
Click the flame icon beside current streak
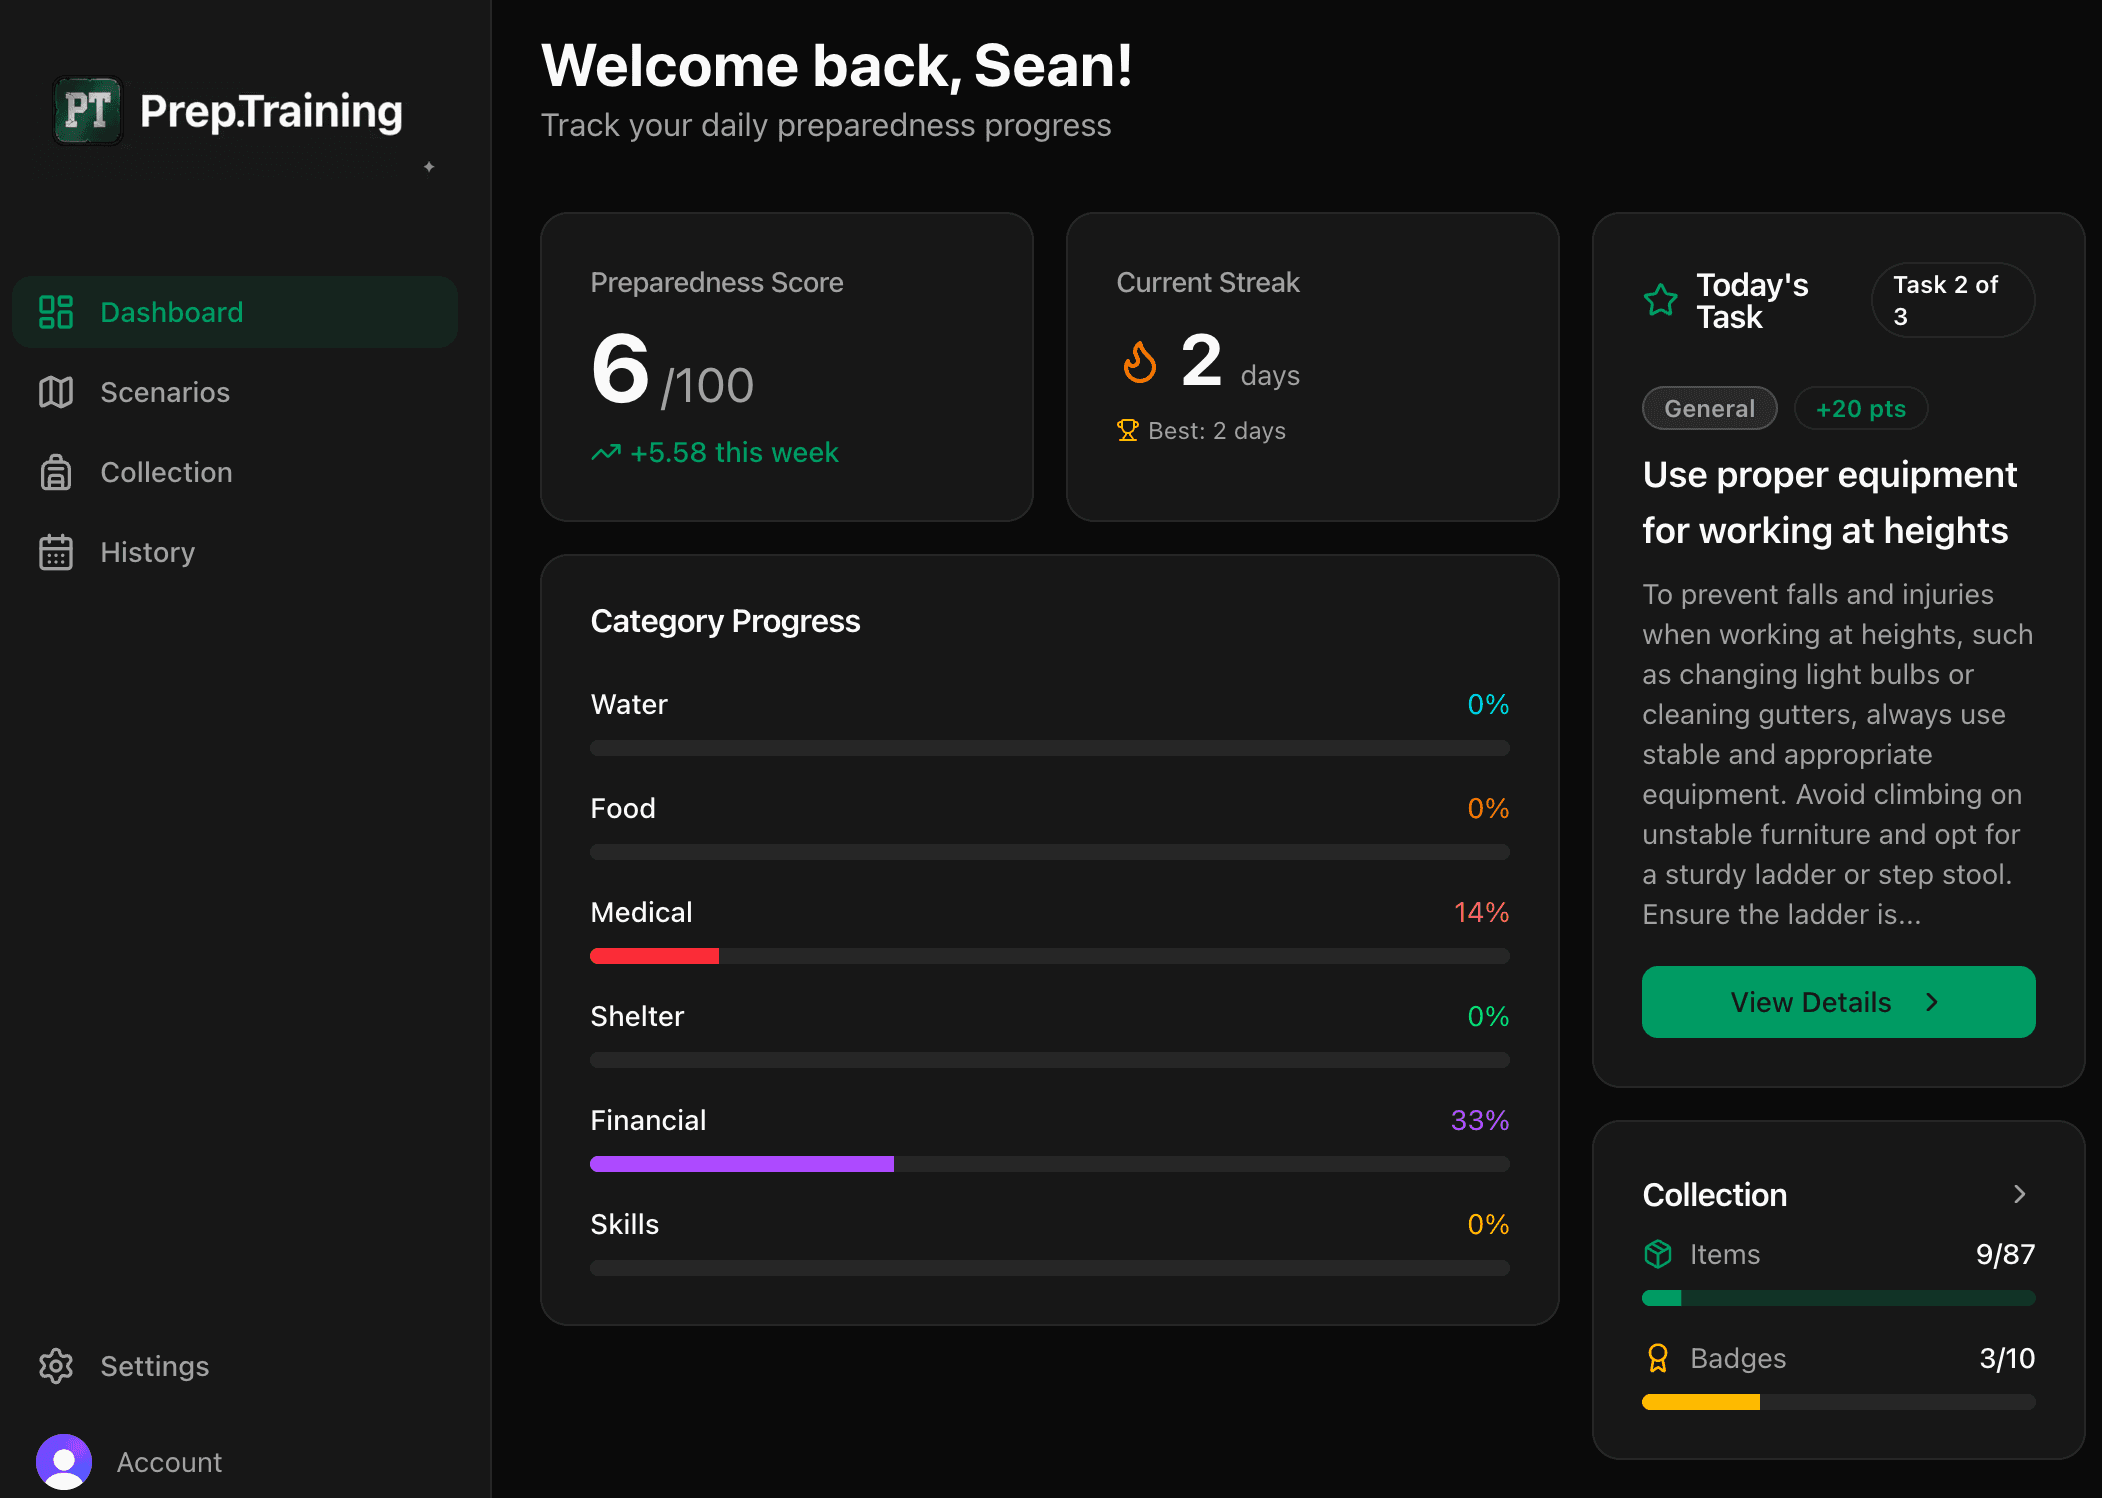[x=1139, y=362]
